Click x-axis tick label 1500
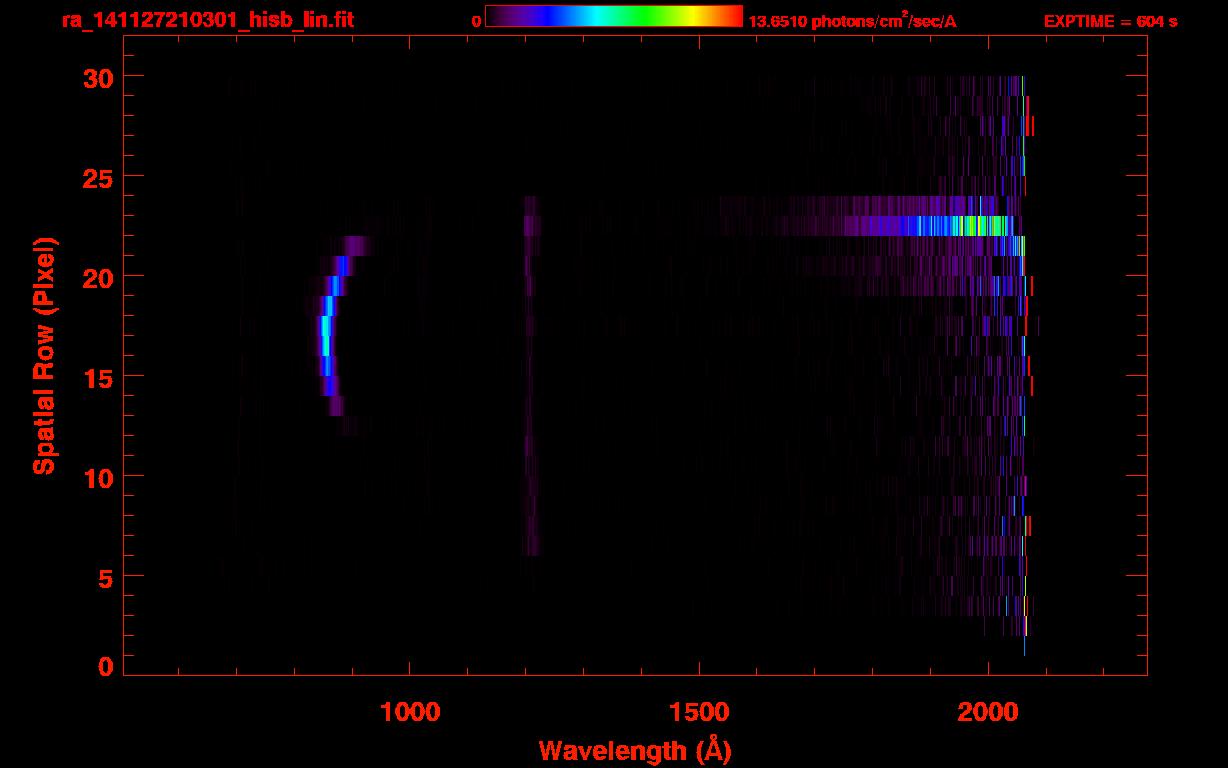This screenshot has width=1228, height=768. tap(699, 712)
